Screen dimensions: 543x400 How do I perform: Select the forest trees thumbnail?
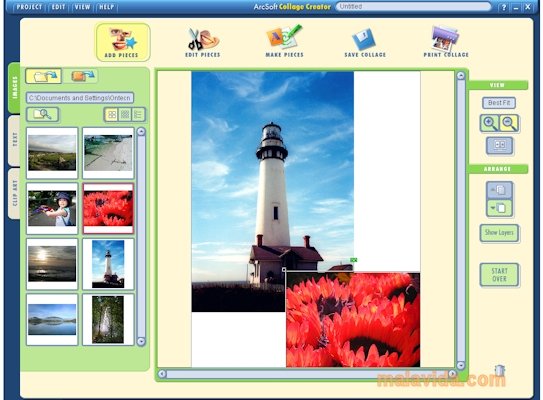[108, 319]
